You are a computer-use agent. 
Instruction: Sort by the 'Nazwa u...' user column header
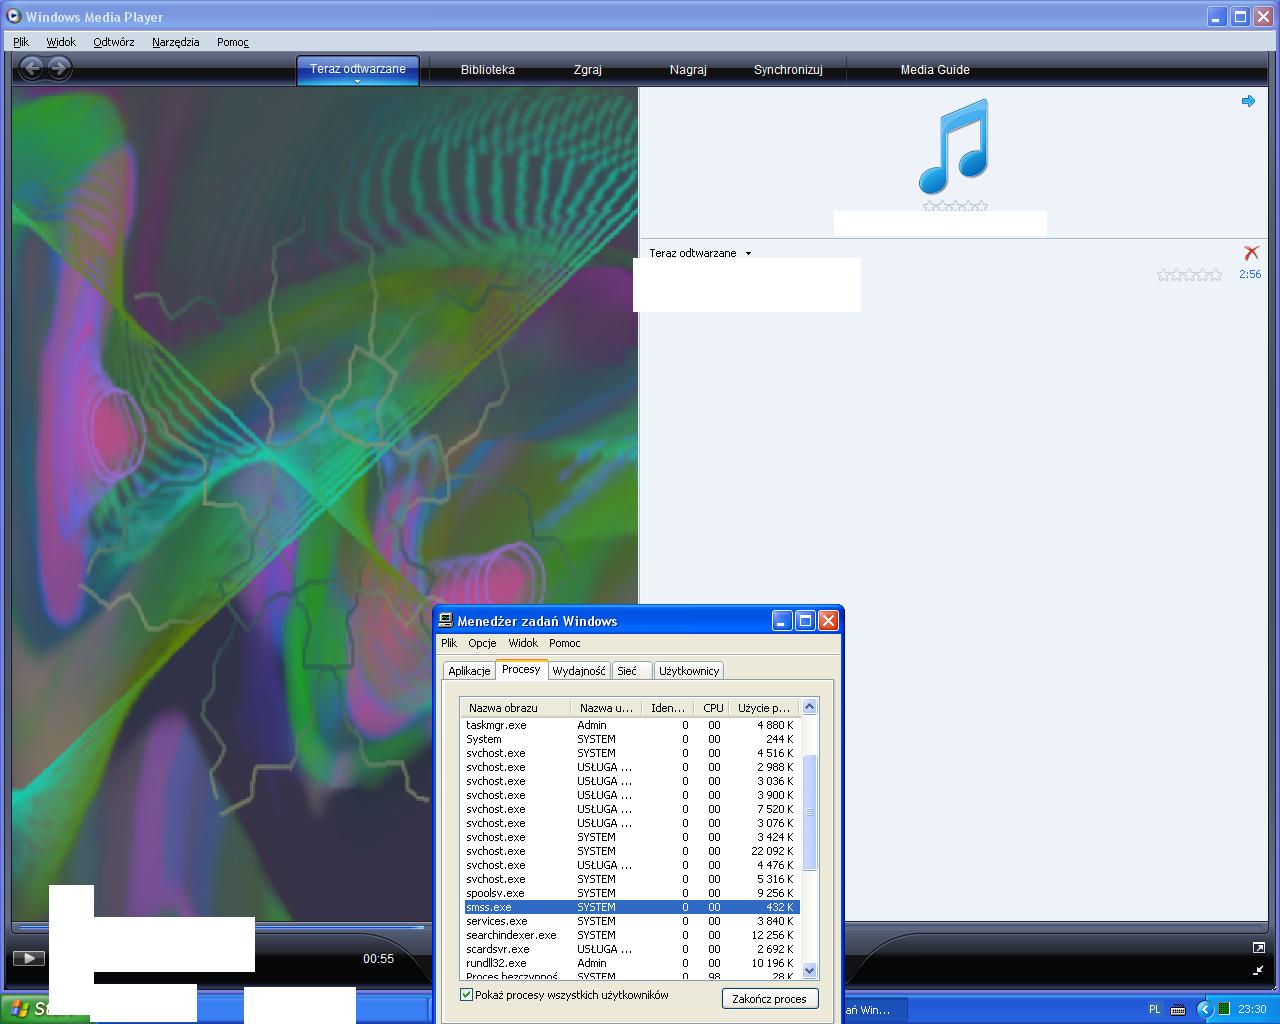coord(606,708)
